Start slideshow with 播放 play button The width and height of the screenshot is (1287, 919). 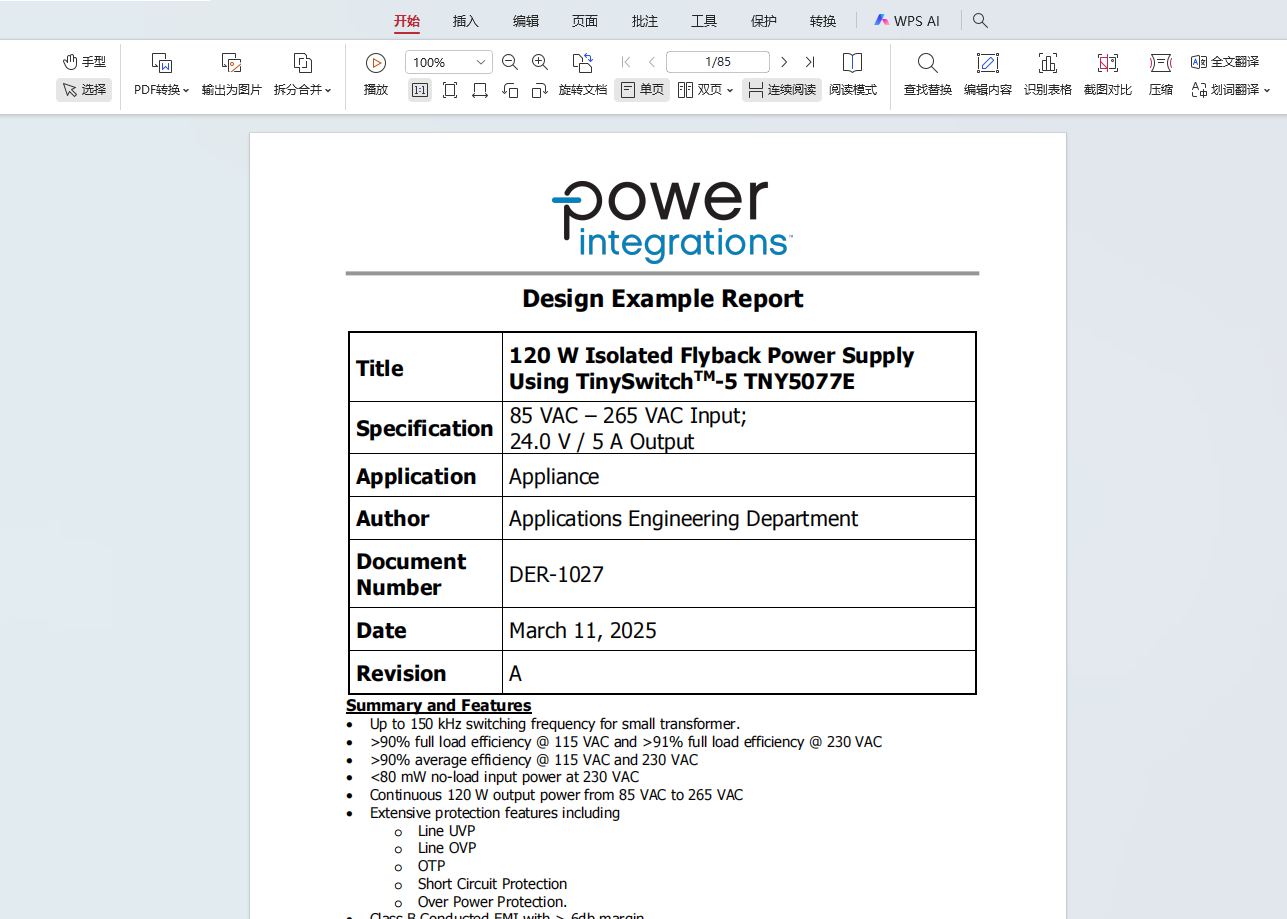point(376,75)
